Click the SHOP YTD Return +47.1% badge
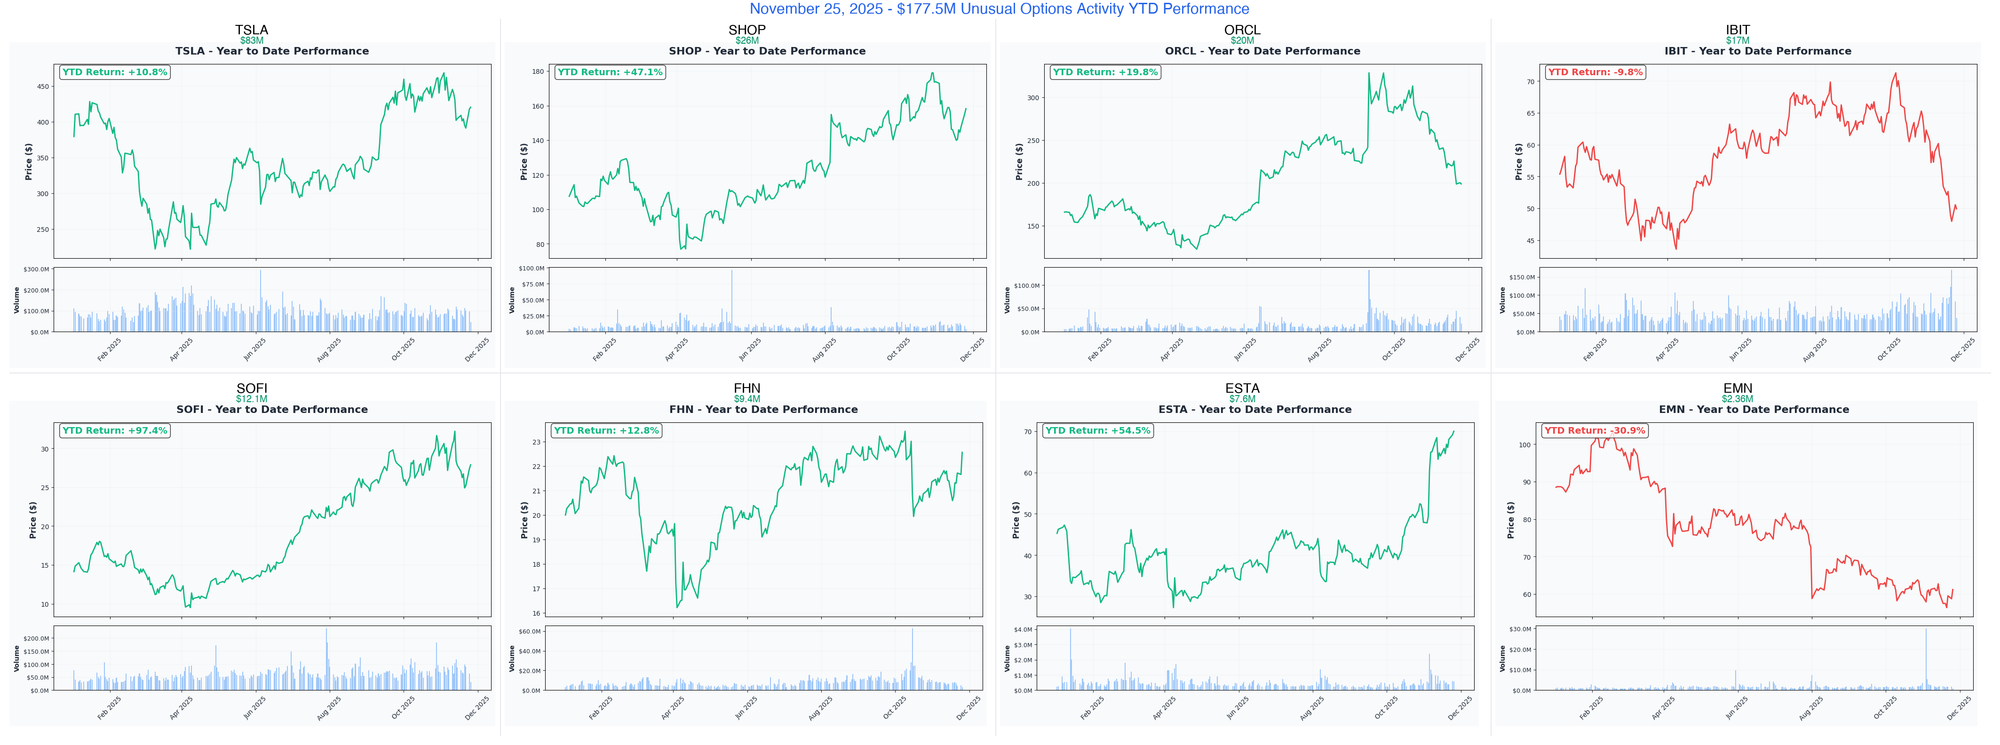Viewport: 2000px width, 745px height. click(x=609, y=72)
